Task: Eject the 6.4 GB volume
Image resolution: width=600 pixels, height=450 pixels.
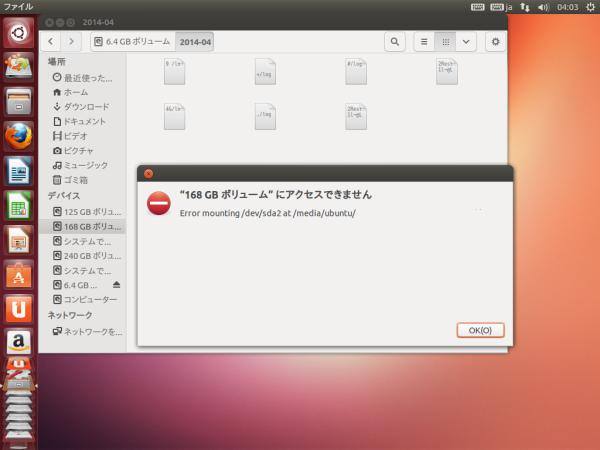Action: pos(116,285)
